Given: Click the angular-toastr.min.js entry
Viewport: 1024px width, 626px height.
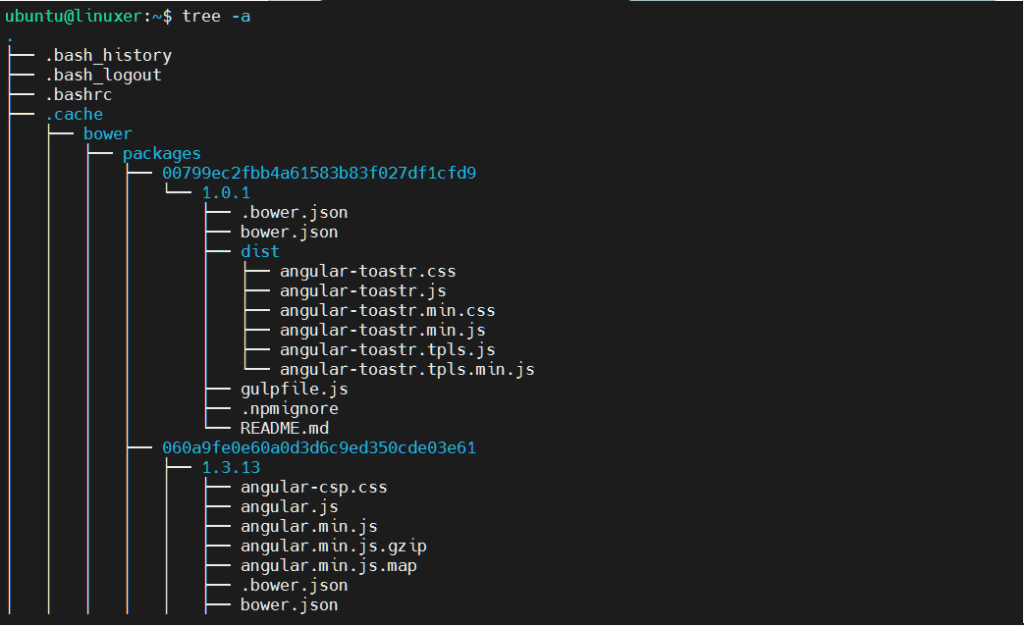Looking at the screenshot, I should 383,330.
